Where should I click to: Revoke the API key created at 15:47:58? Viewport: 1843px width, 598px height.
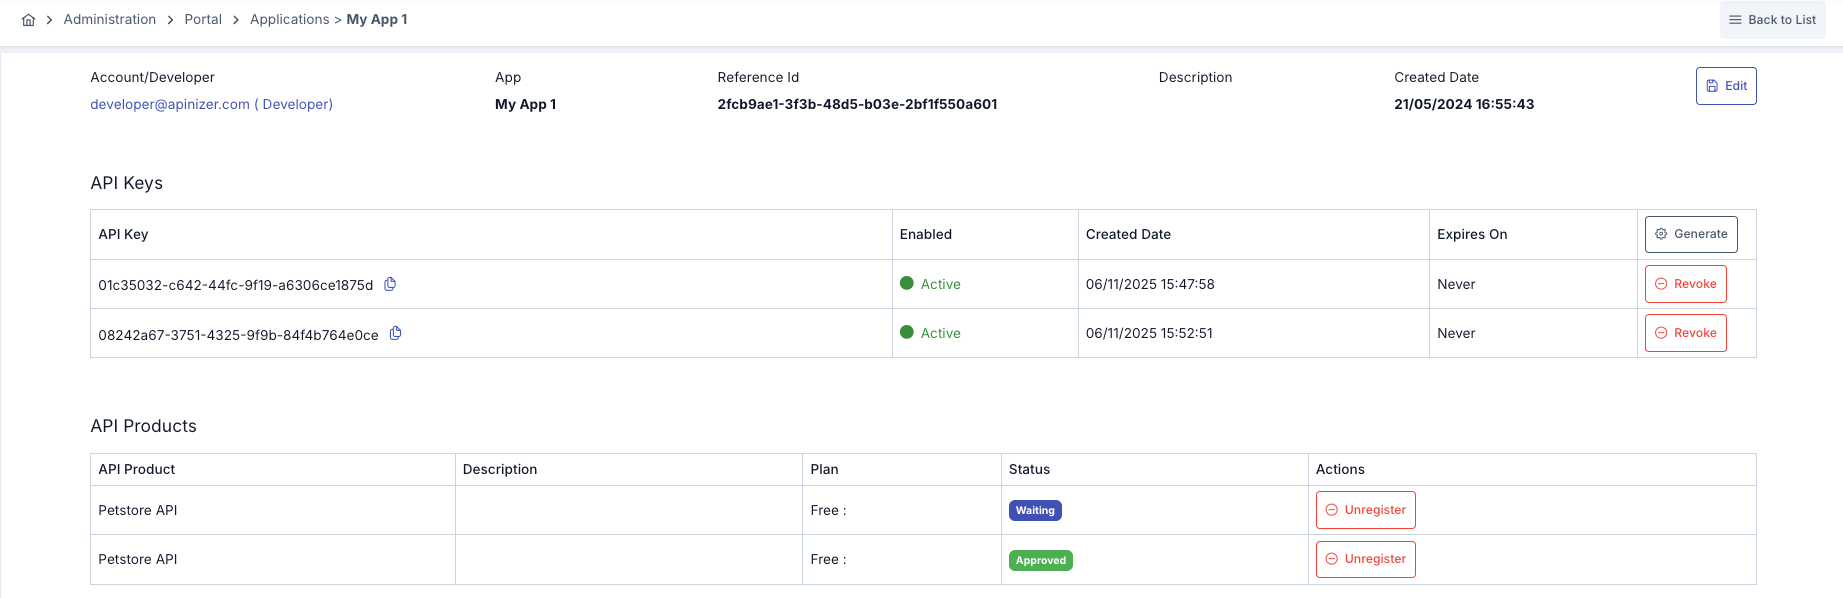(1685, 284)
